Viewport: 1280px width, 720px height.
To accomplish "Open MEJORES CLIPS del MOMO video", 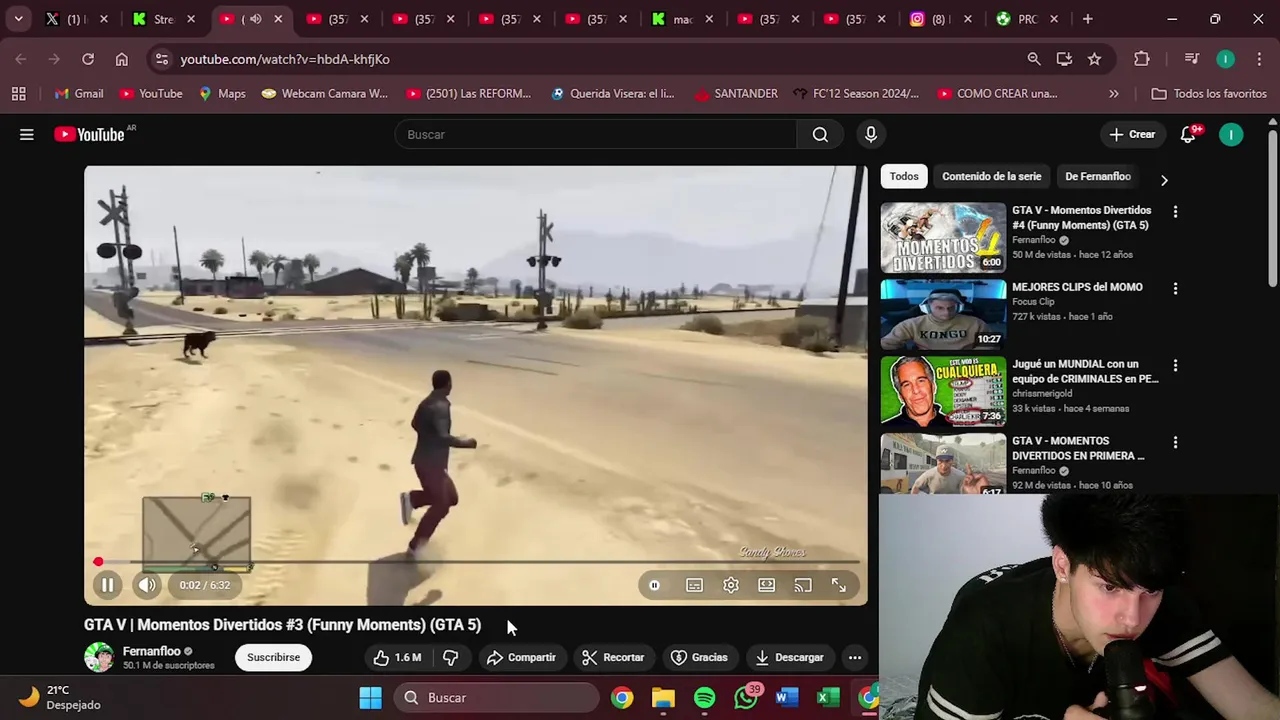I will tap(943, 315).
